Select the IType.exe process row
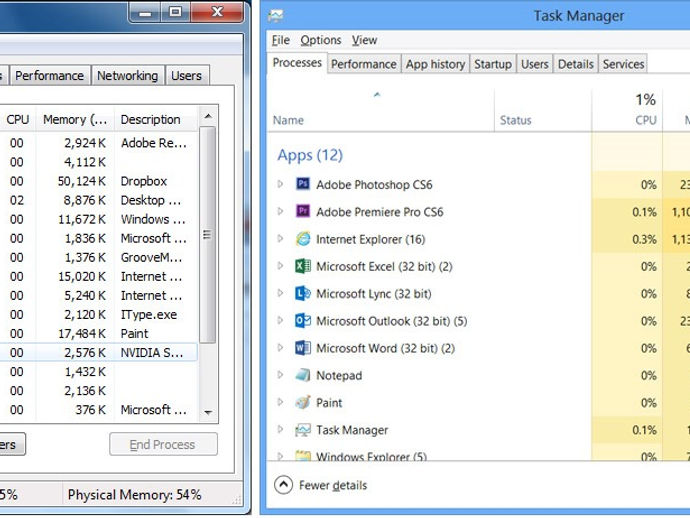This screenshot has width=690, height=518. 99,314
